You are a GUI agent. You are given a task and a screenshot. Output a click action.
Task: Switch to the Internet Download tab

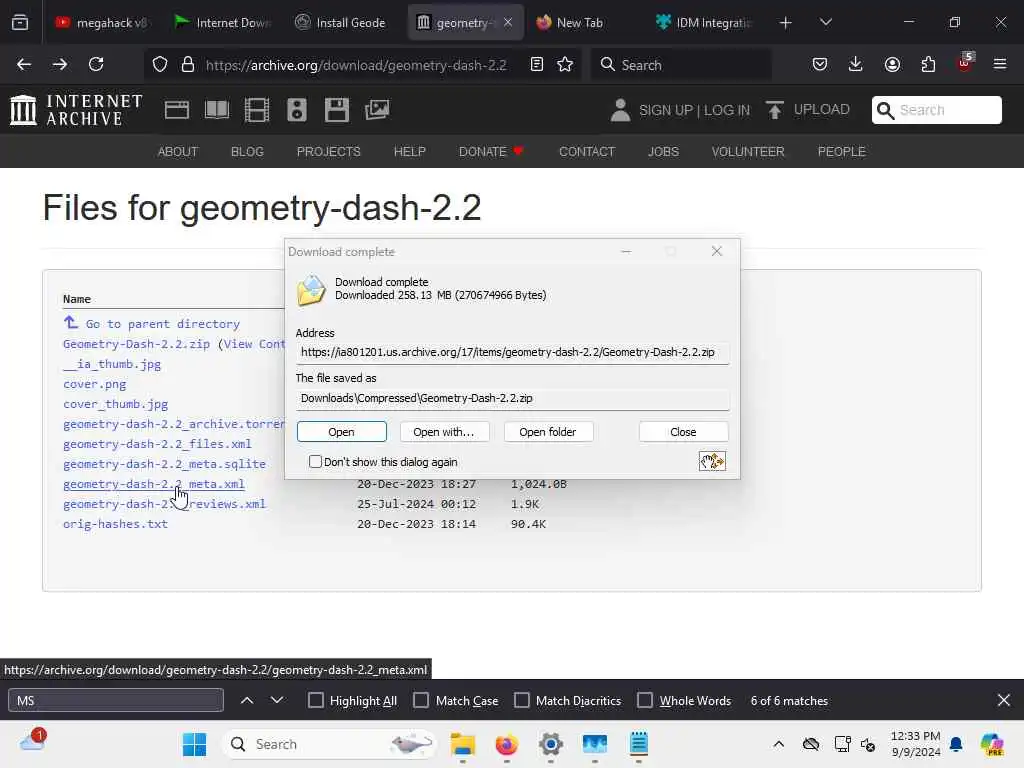click(x=223, y=23)
